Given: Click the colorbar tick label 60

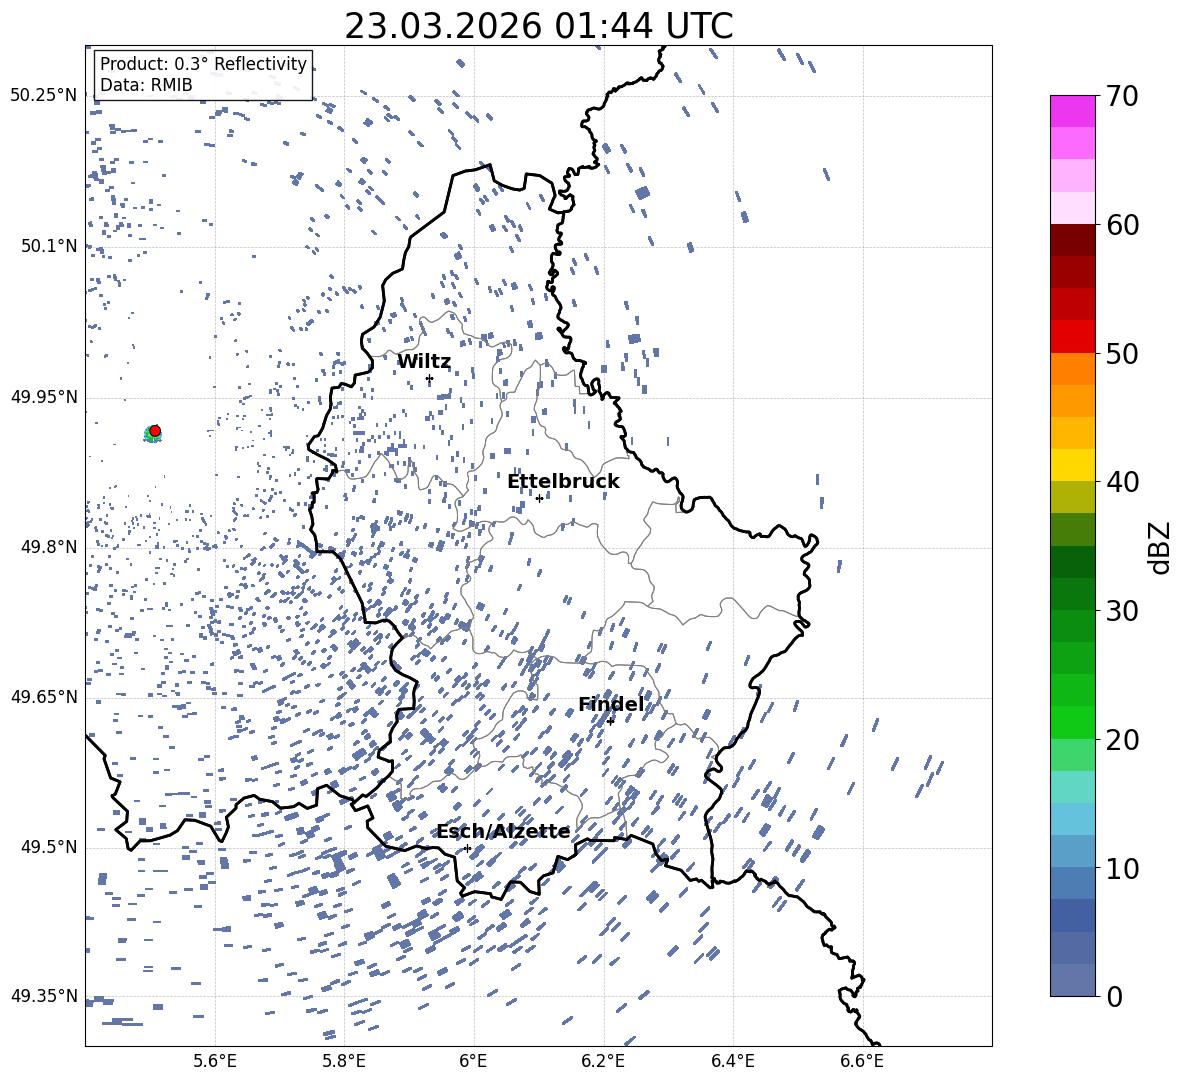Looking at the screenshot, I should click(1123, 225).
